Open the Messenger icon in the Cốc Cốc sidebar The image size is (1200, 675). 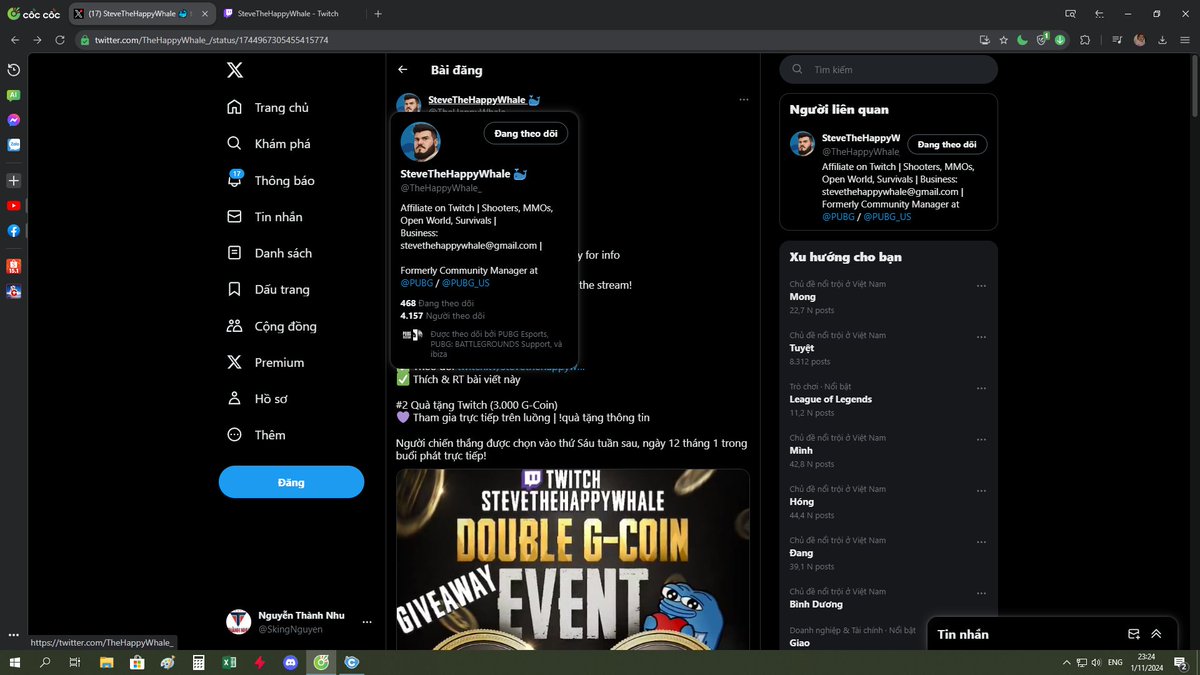pos(13,120)
